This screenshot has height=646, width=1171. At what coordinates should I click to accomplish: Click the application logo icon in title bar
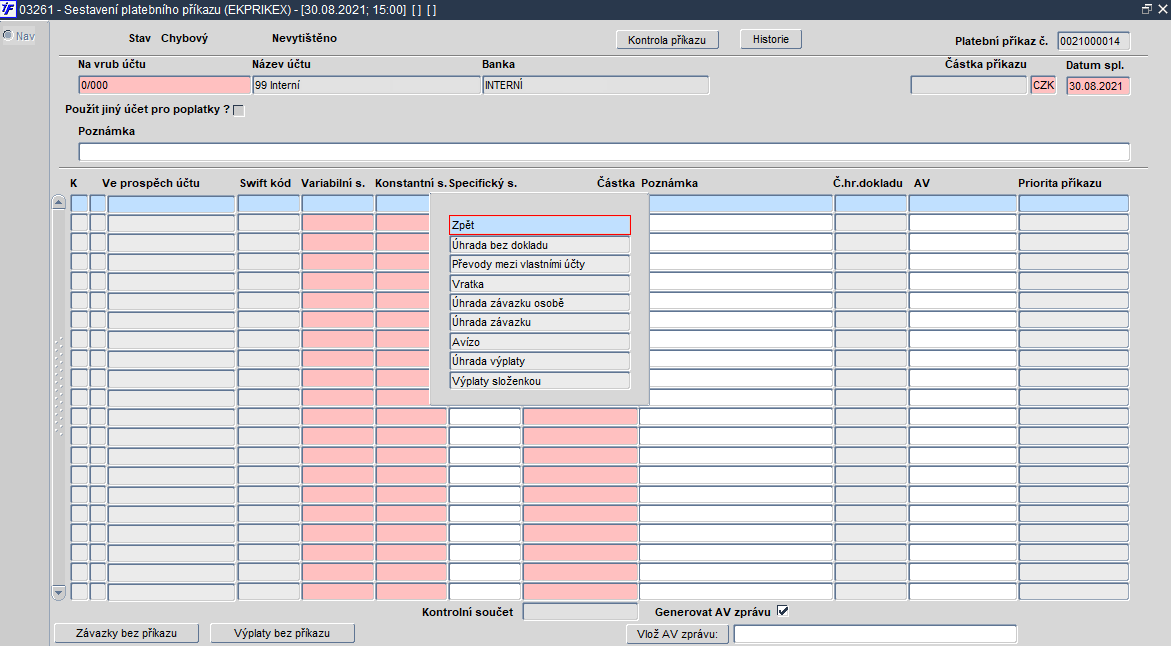click(x=8, y=9)
